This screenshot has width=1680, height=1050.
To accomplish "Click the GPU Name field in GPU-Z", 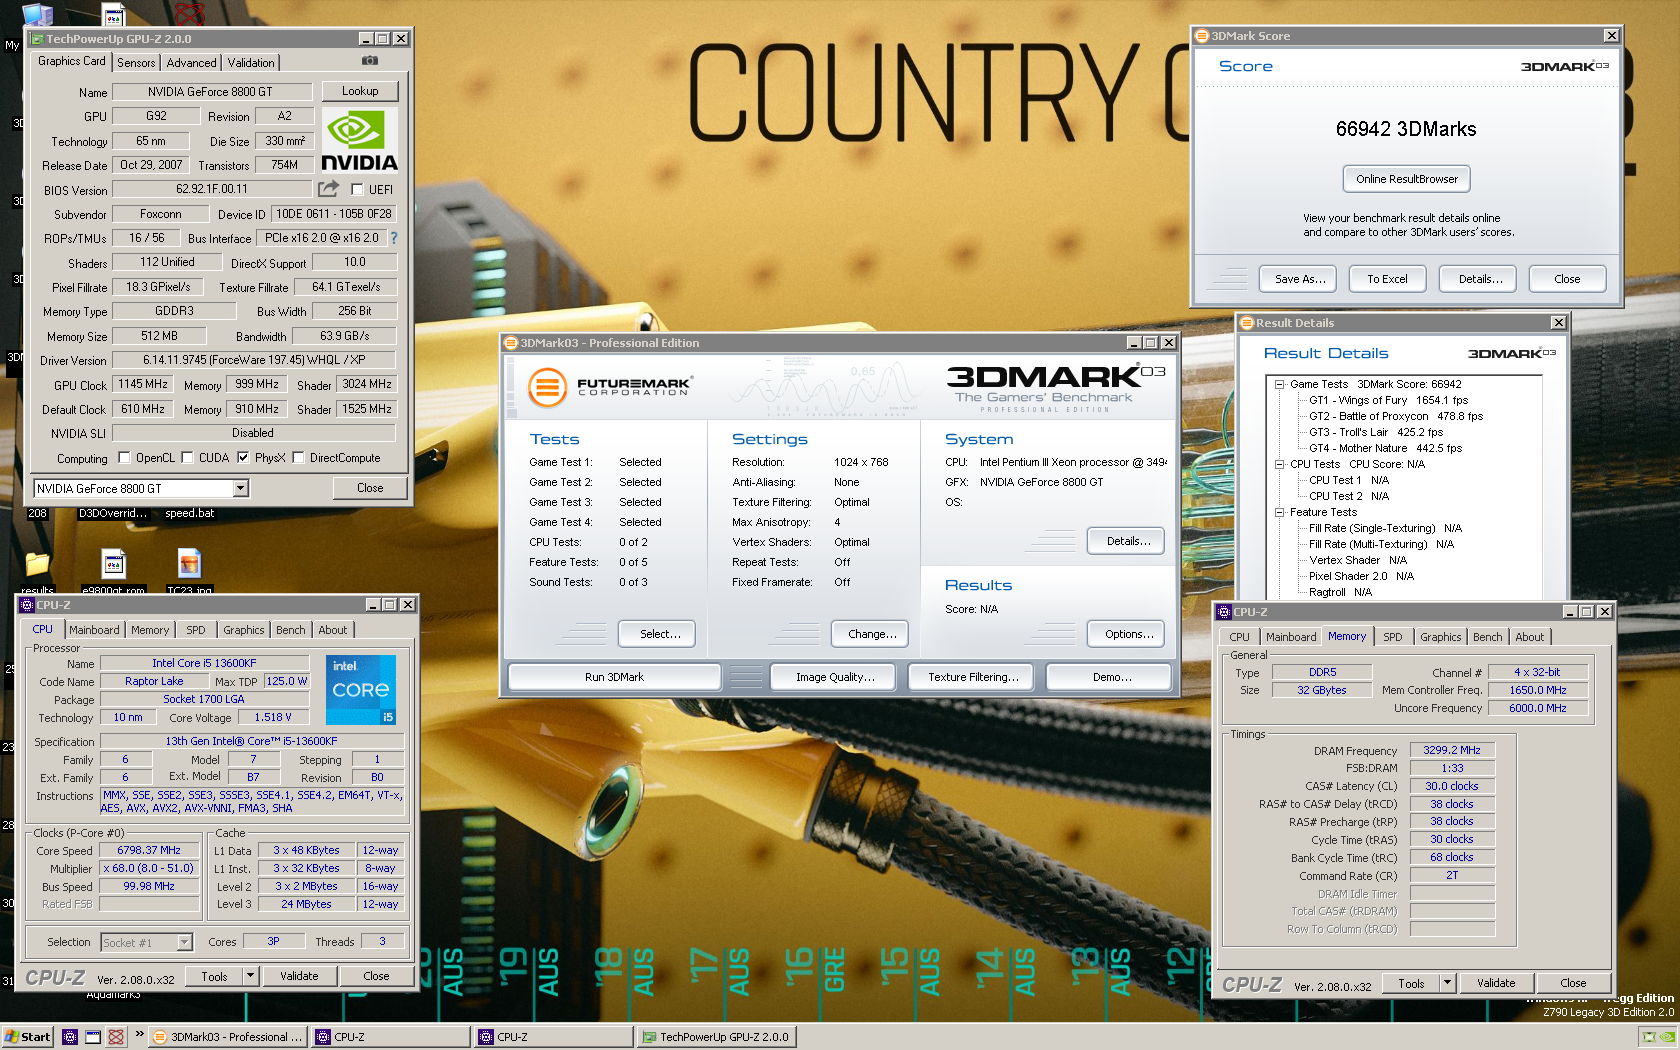I will tap(212, 92).
